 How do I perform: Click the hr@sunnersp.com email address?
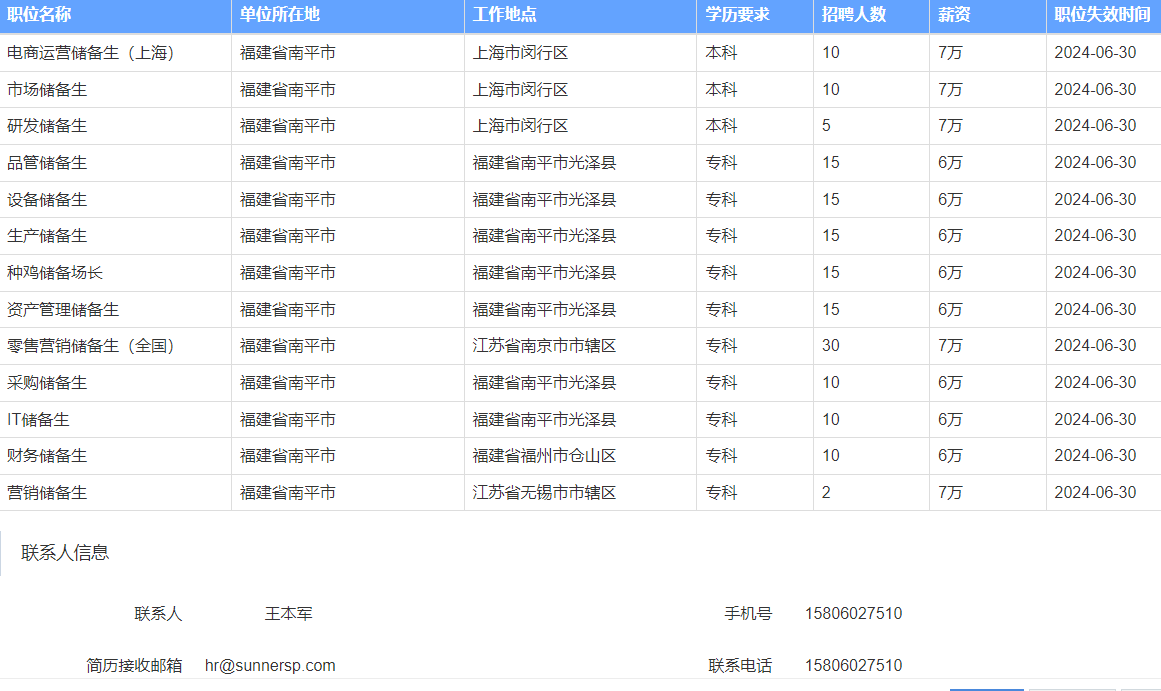point(270,666)
